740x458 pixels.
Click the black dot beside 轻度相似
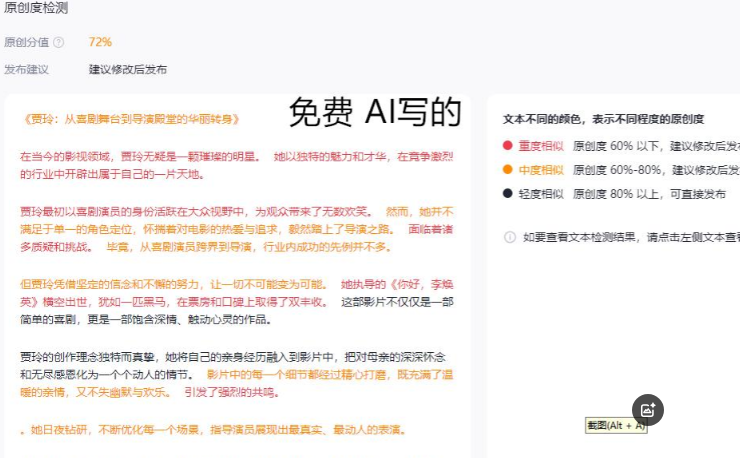(508, 194)
